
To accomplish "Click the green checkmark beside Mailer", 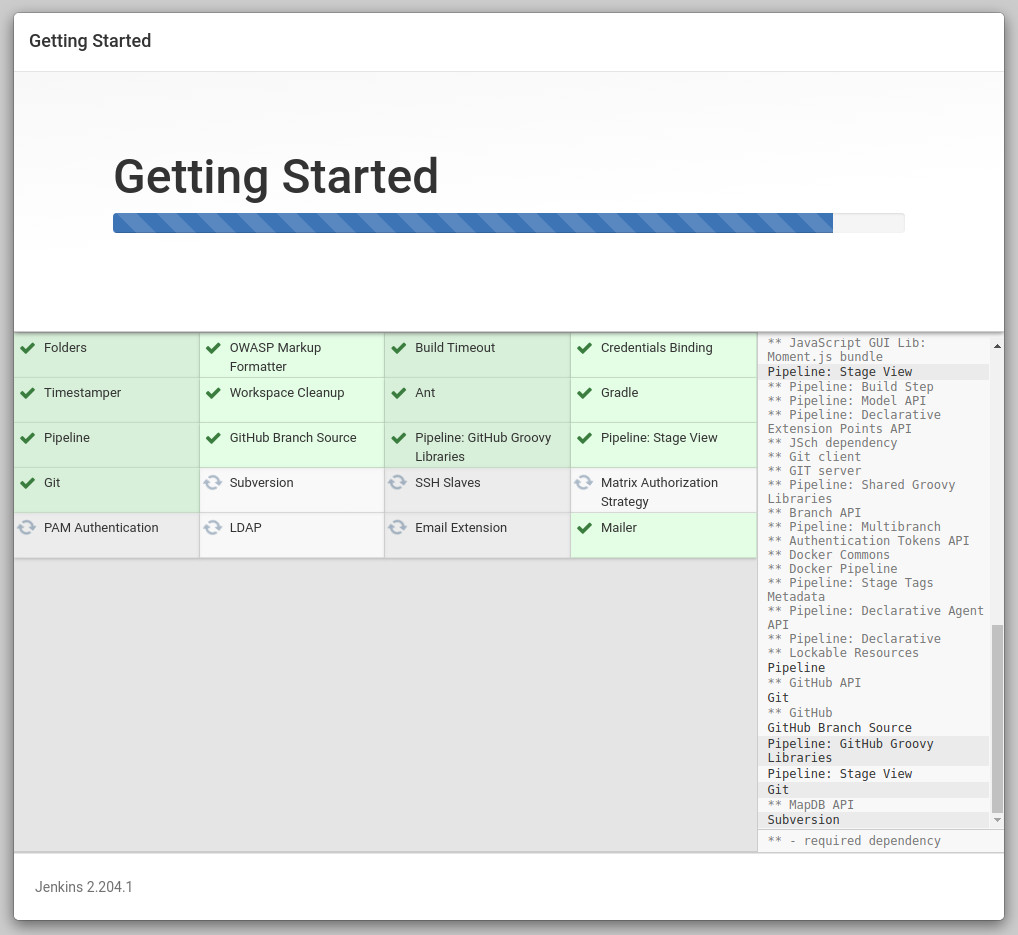I will 584,528.
